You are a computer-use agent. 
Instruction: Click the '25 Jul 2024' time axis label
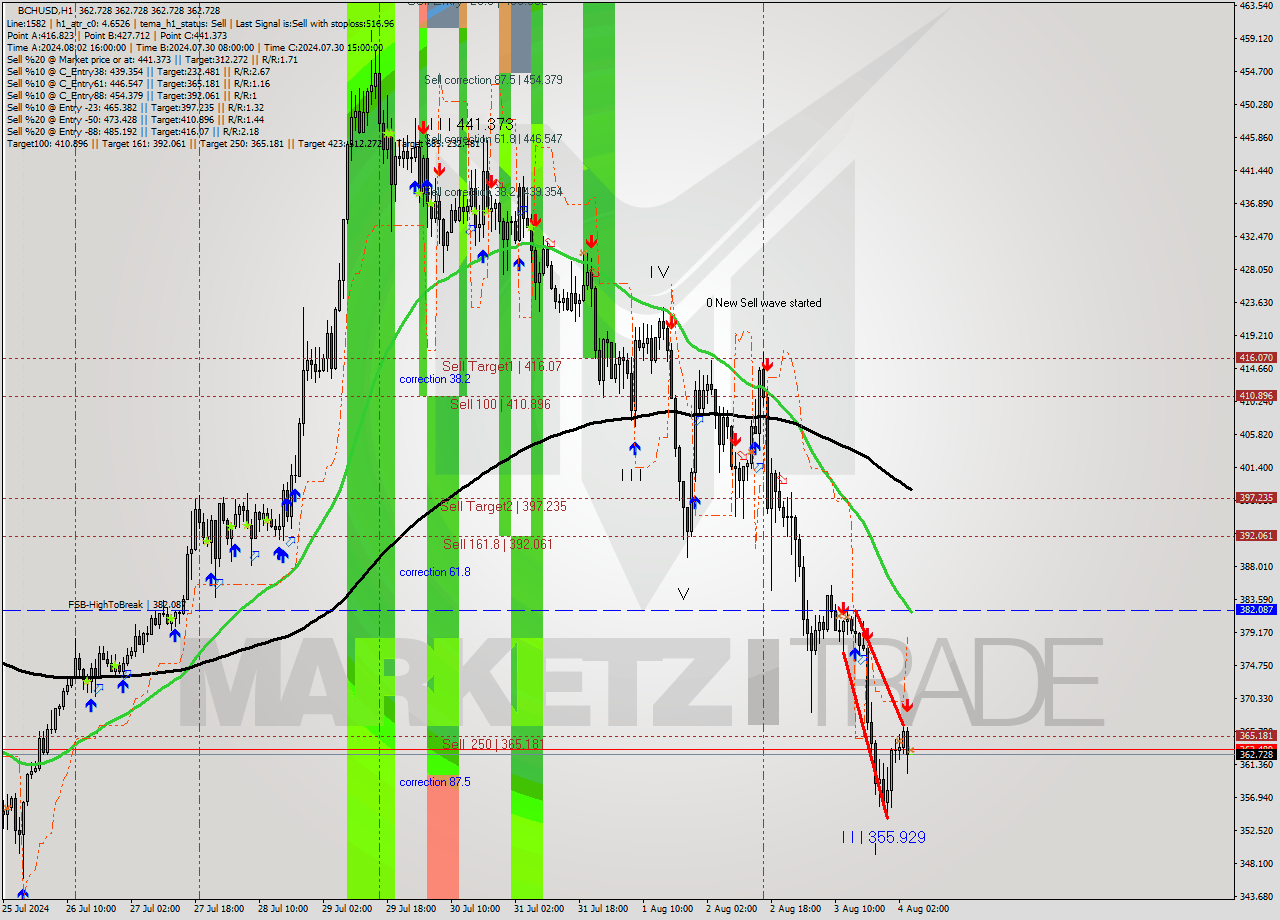26,909
